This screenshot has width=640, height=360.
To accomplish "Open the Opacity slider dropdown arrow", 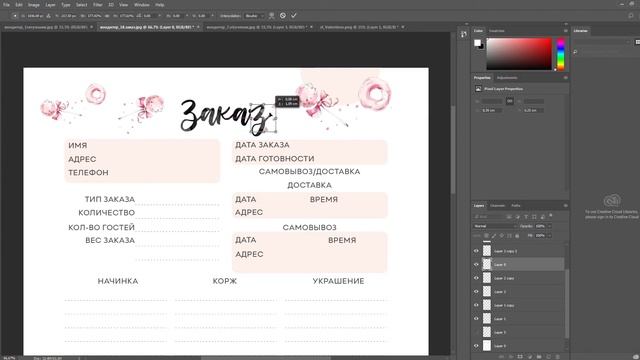I will coord(549,226).
